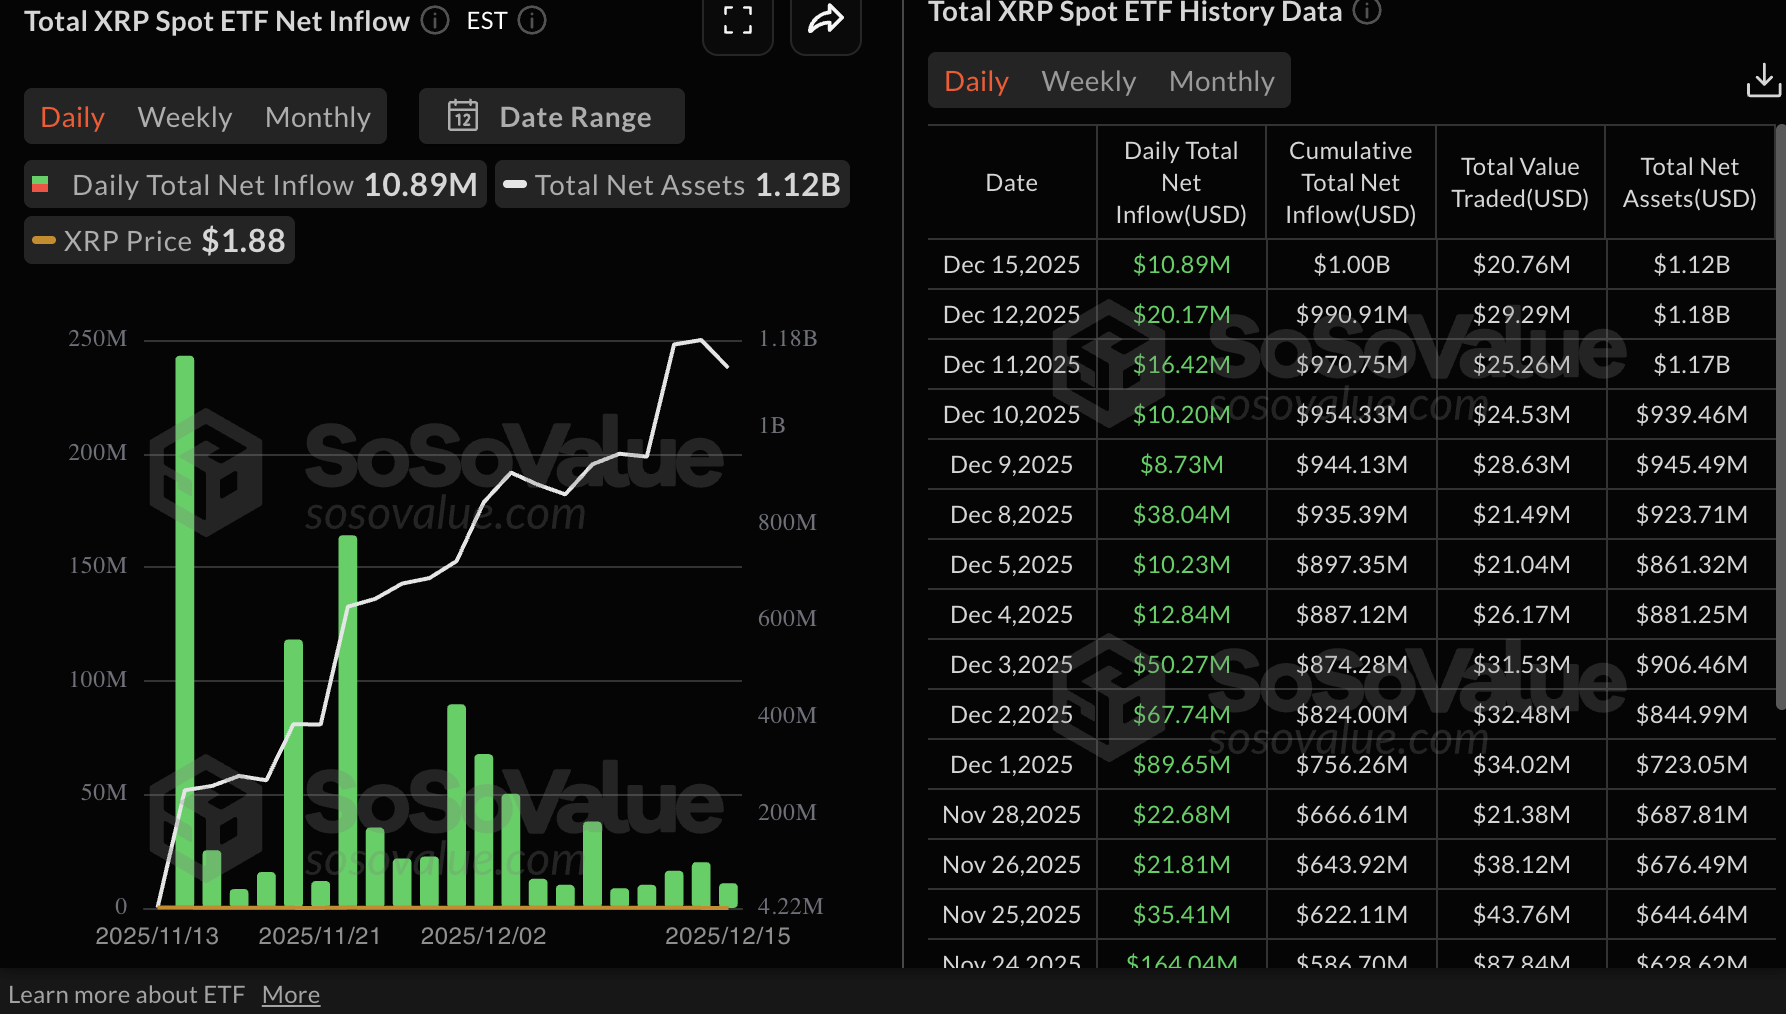Viewport: 1786px width, 1014px height.
Task: Enter fullscreen chart view
Action: click(738, 20)
